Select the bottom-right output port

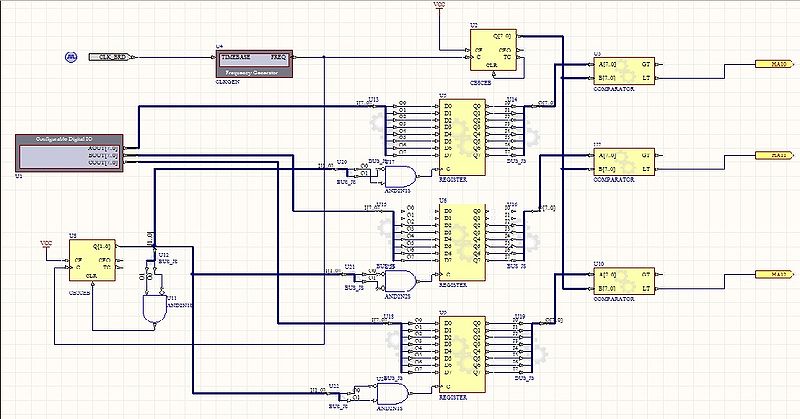[x=771, y=273]
